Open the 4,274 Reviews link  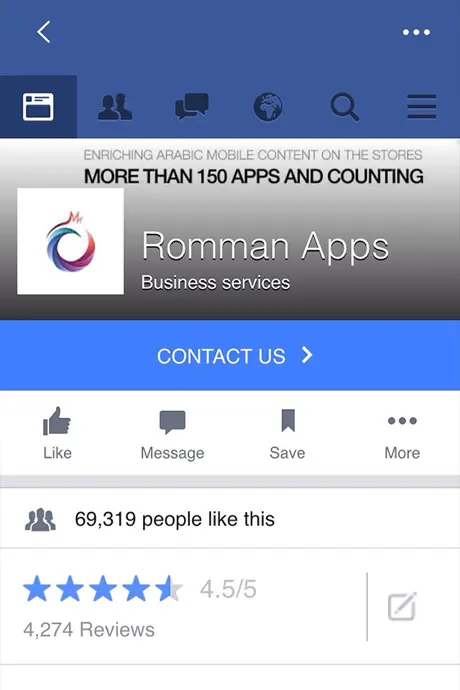pos(89,630)
